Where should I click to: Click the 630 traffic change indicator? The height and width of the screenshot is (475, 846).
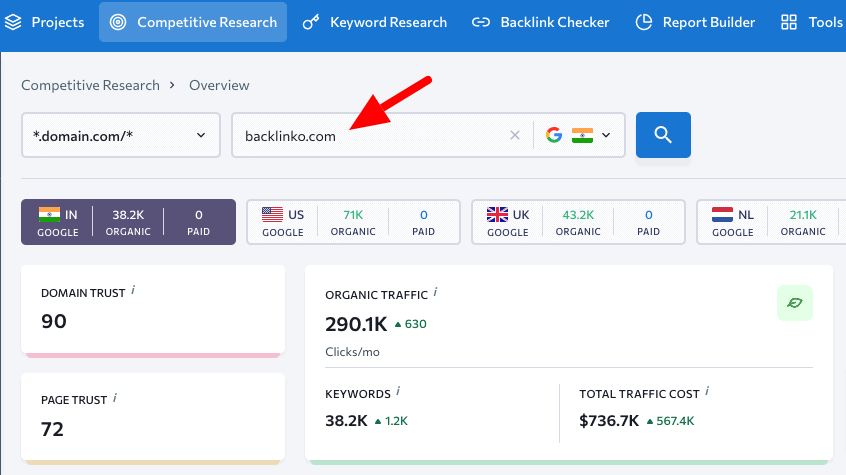click(411, 324)
